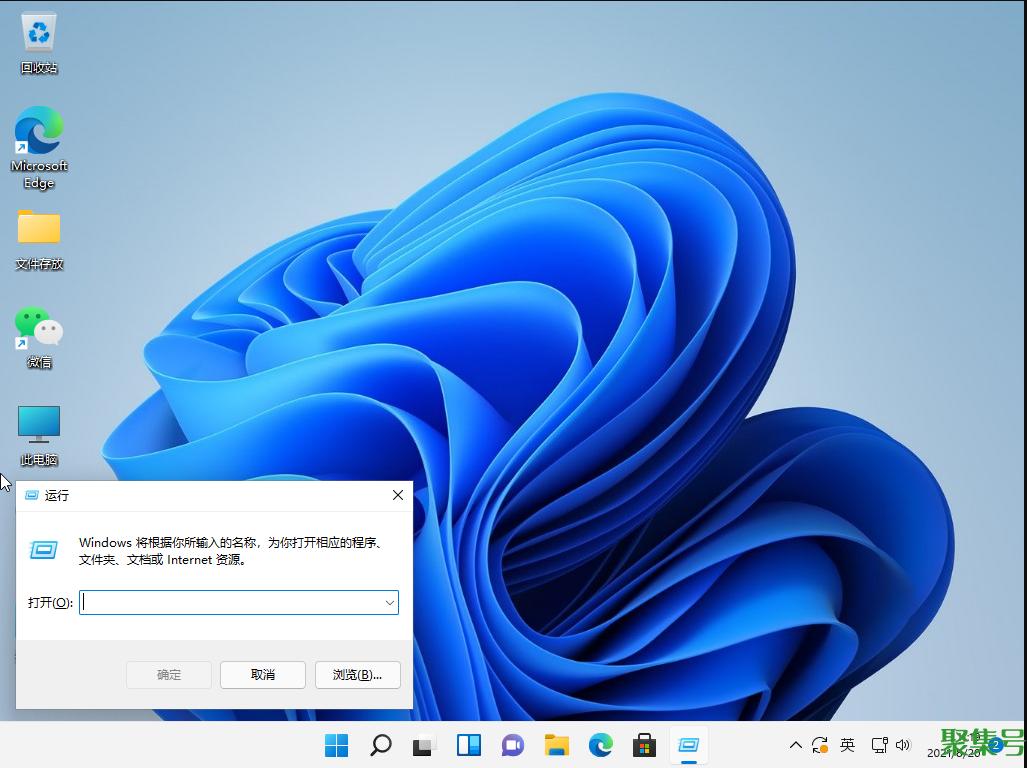Open the 打开 combo box dropdown
Image resolution: width=1027 pixels, height=768 pixels.
[x=389, y=602]
